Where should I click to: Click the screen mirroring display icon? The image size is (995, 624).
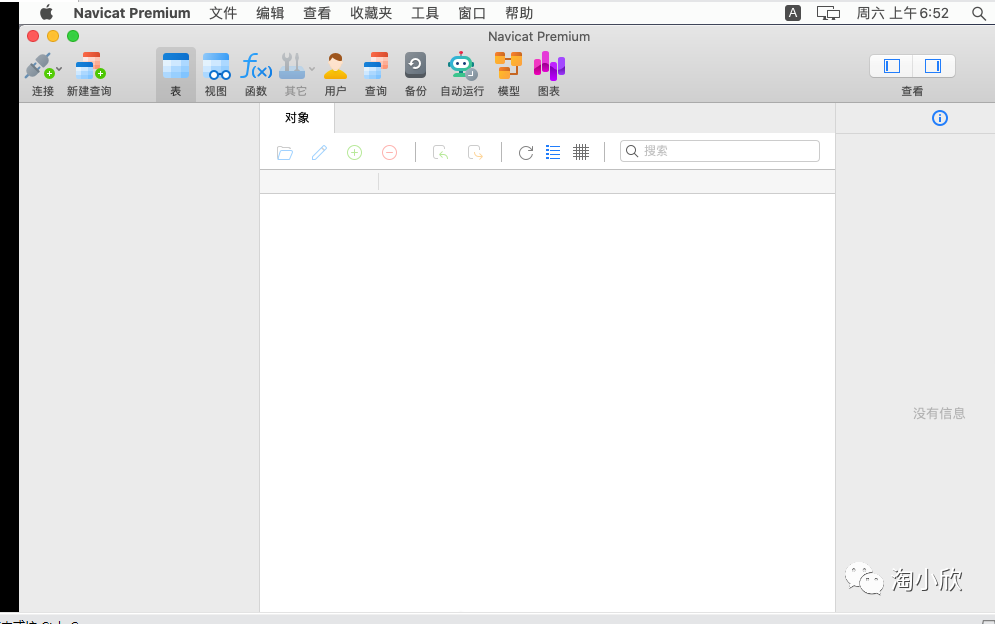tap(828, 13)
